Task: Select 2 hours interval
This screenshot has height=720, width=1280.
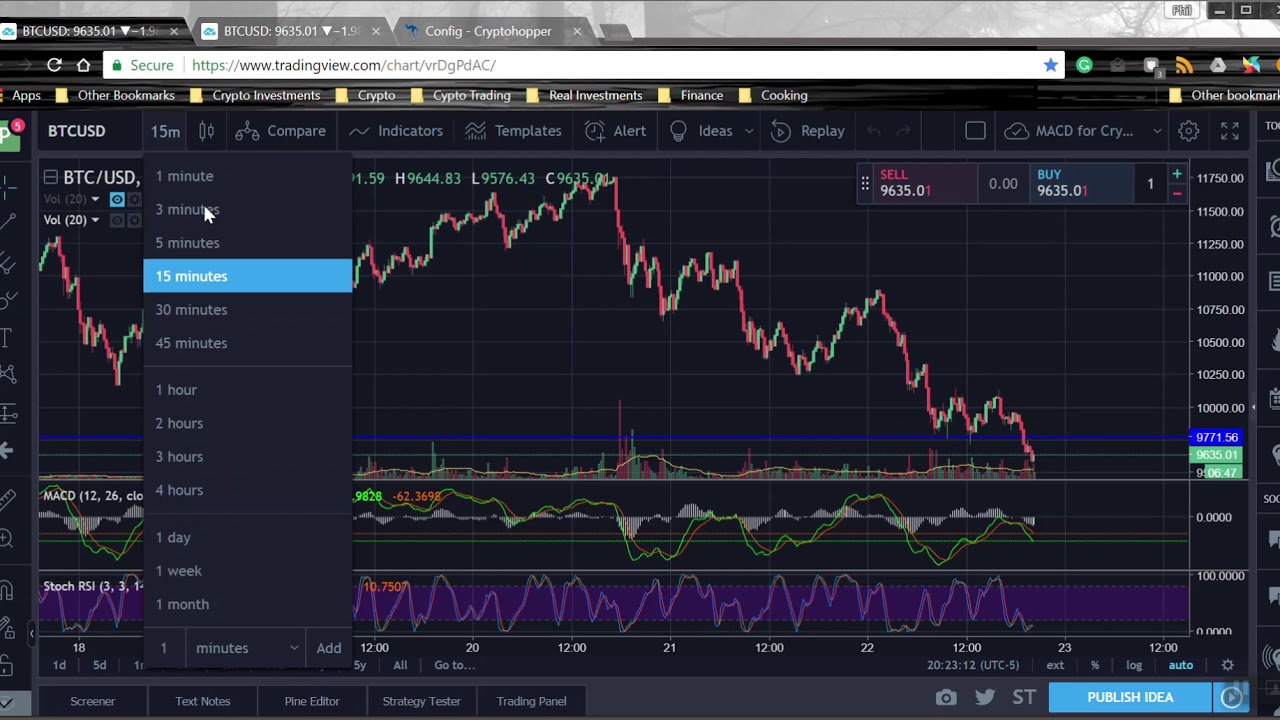Action: coord(248,423)
